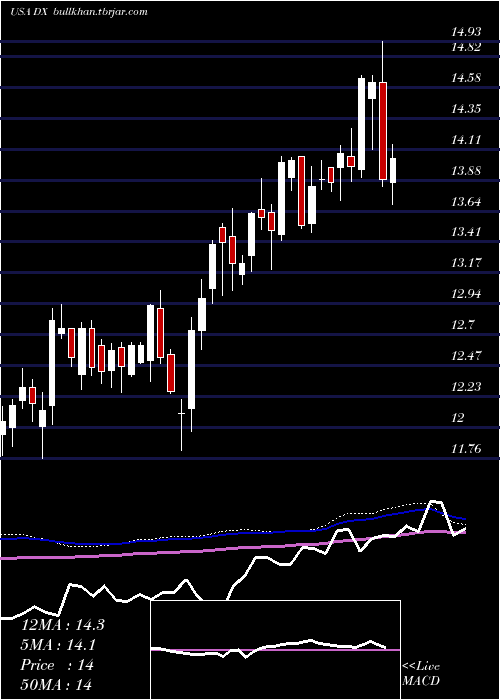This screenshot has height=700, width=500.
Task: Click the 13.88 price axis label
Action: click(466, 171)
